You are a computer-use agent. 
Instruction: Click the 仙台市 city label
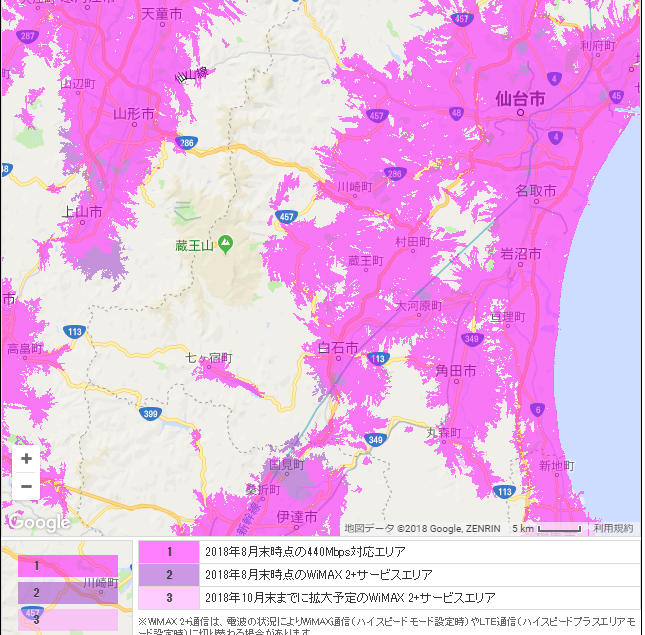click(x=520, y=99)
